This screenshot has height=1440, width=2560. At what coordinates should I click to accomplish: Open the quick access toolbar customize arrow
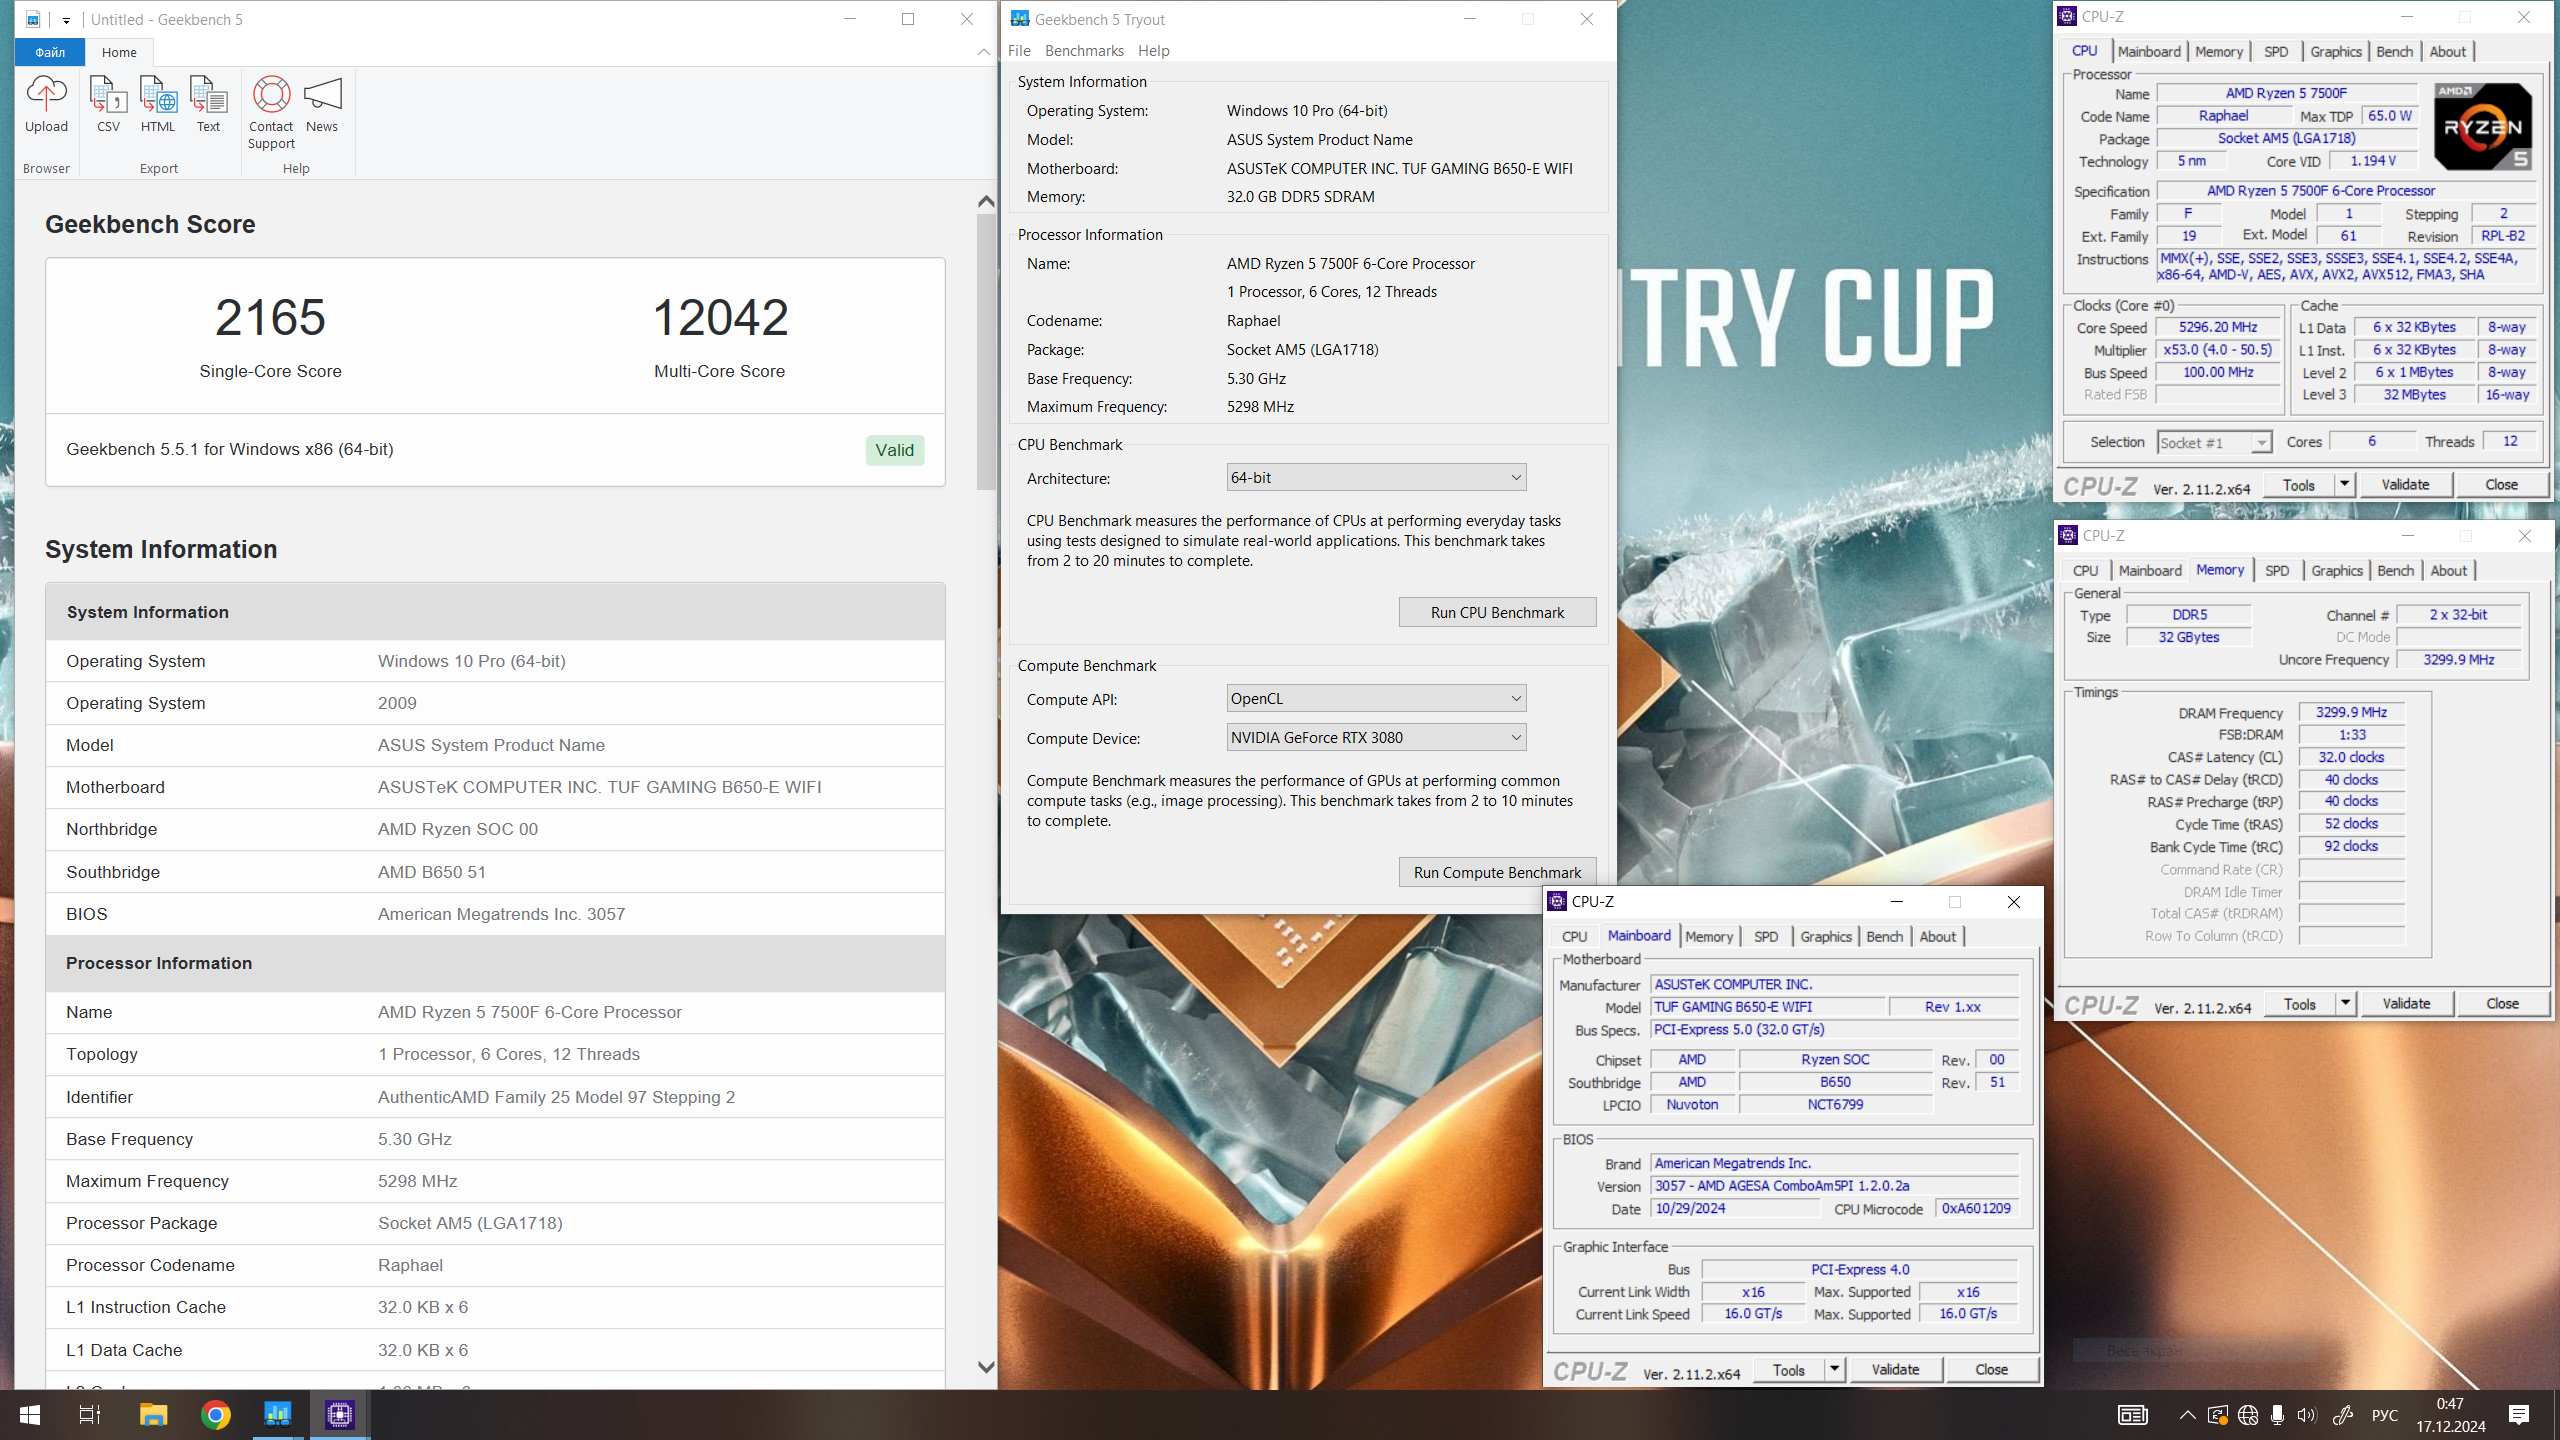click(x=66, y=19)
